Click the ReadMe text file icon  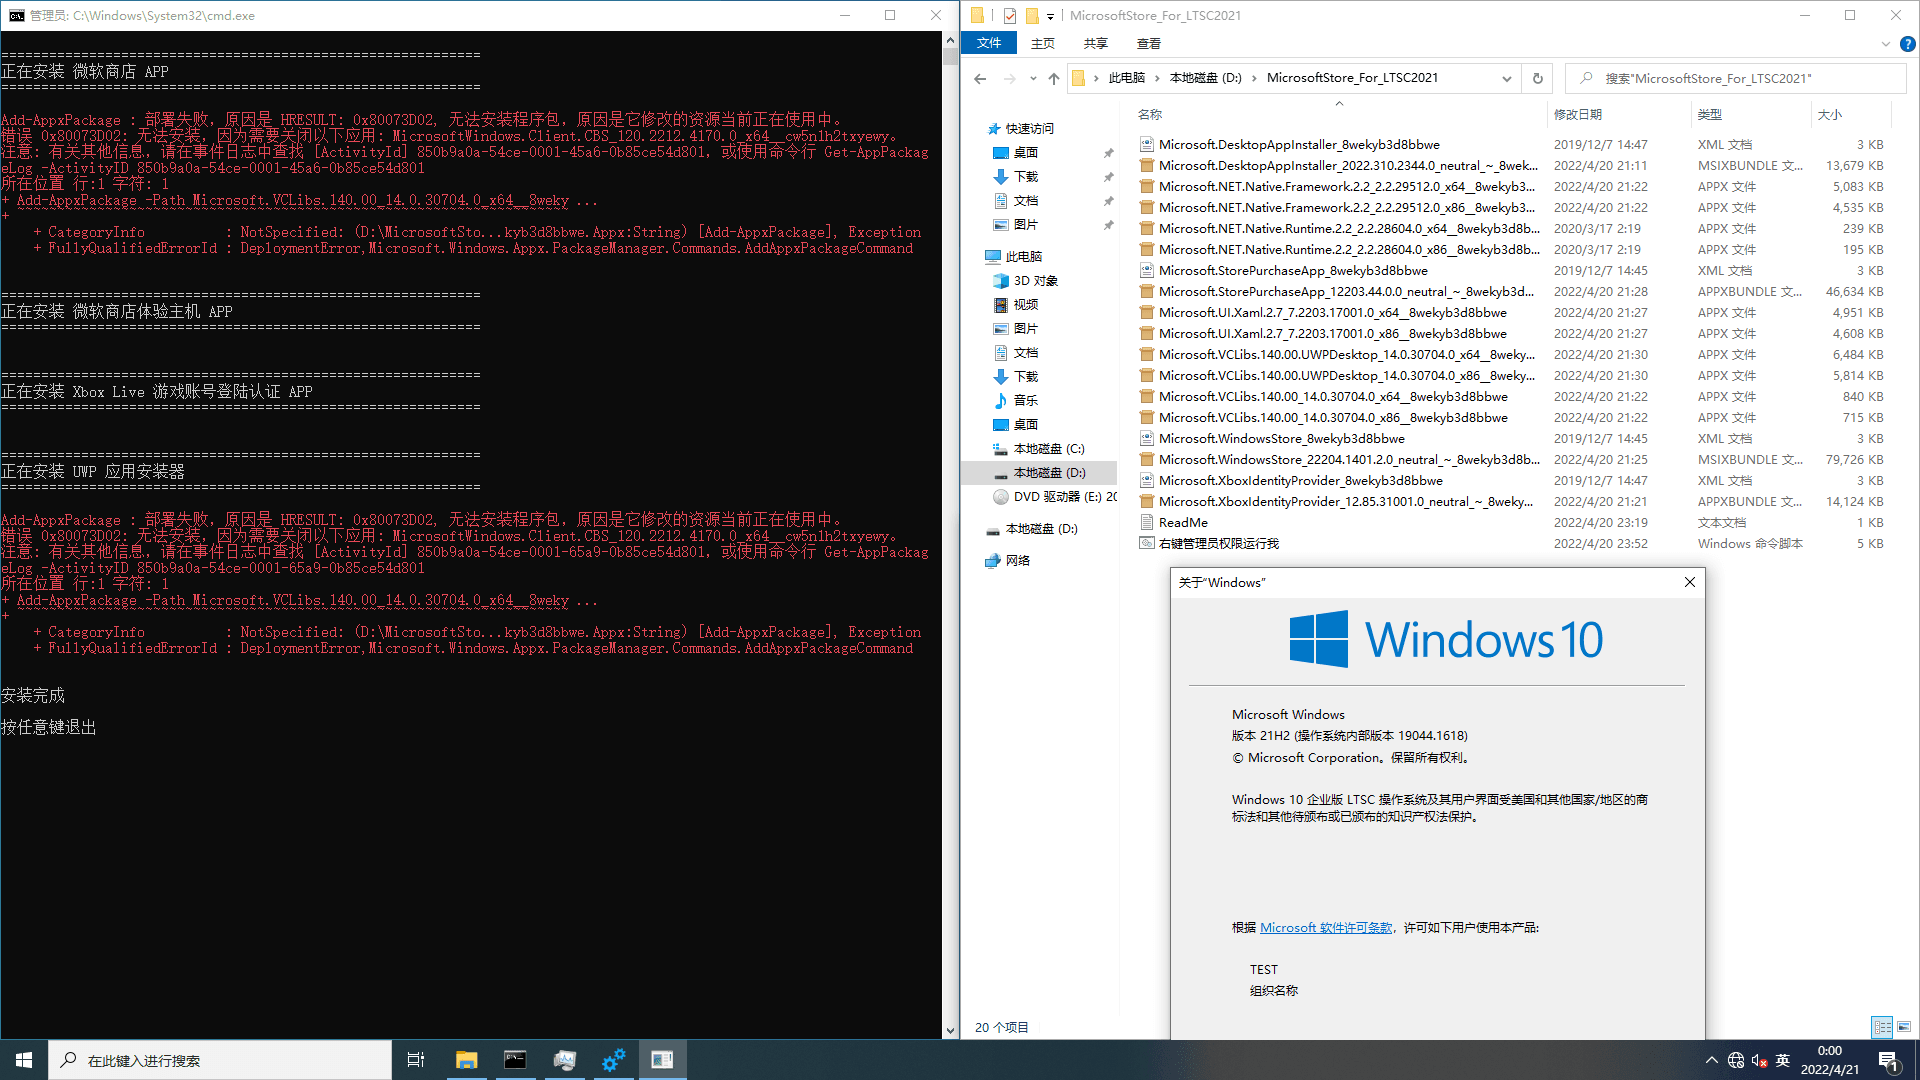point(1147,523)
